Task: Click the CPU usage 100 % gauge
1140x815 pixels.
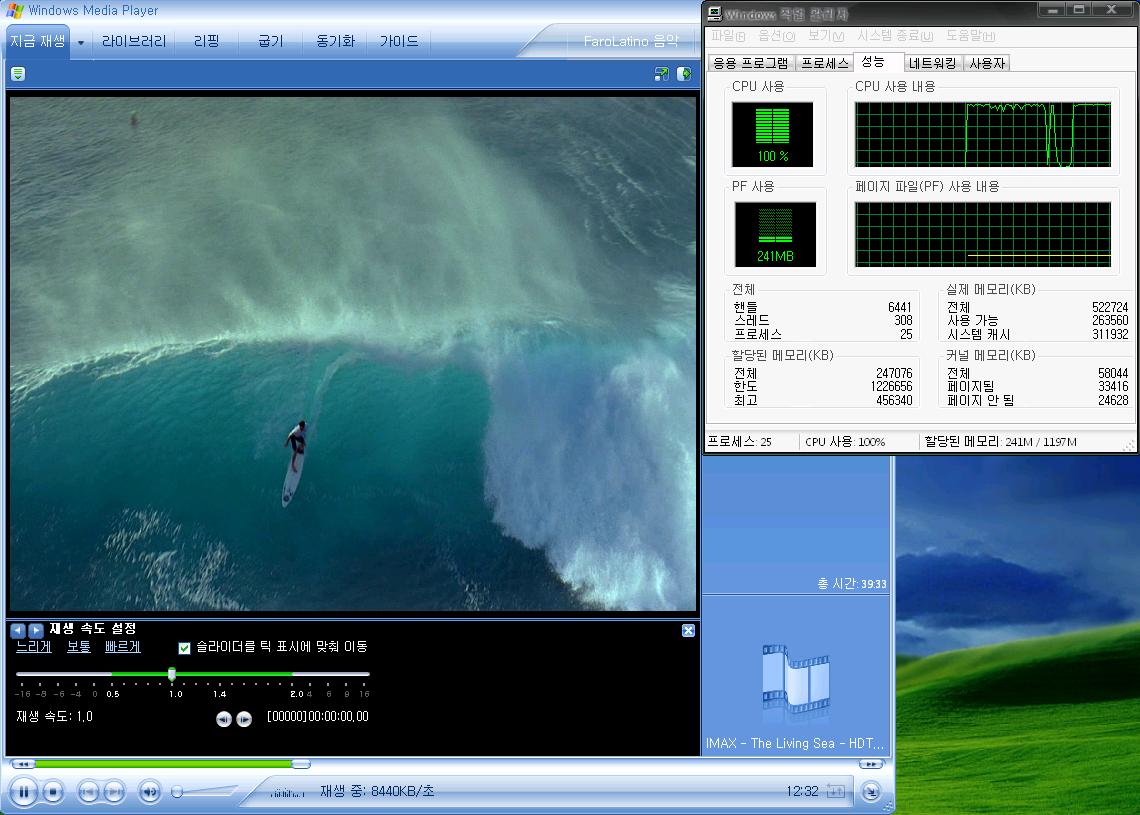Action: pyautogui.click(x=772, y=135)
